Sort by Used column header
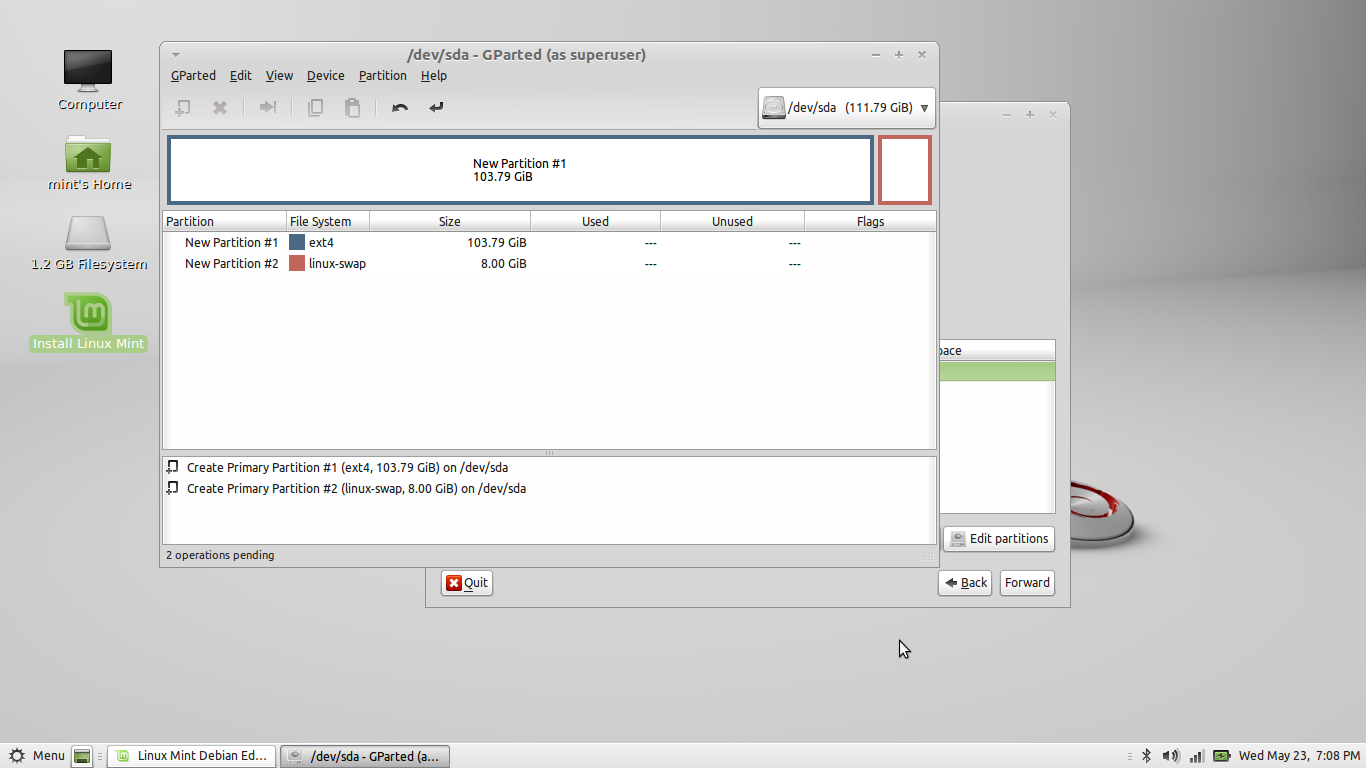This screenshot has width=1366, height=768. [595, 221]
